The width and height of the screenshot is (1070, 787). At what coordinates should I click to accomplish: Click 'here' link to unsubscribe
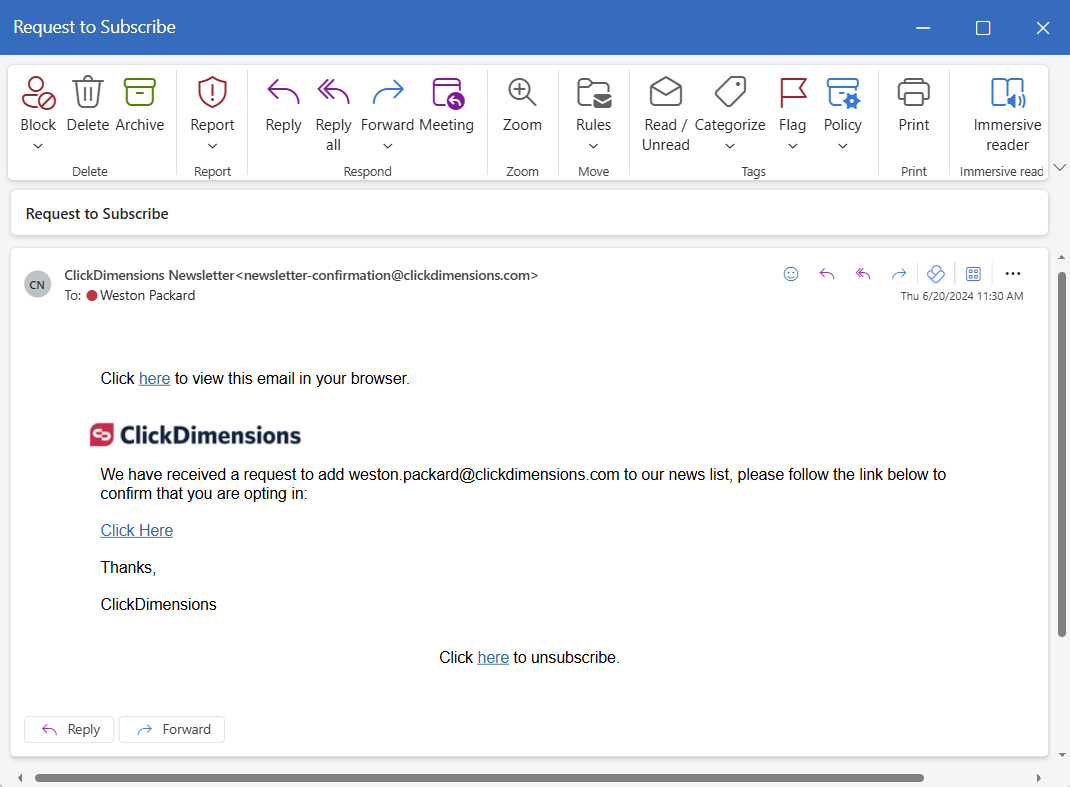click(493, 657)
